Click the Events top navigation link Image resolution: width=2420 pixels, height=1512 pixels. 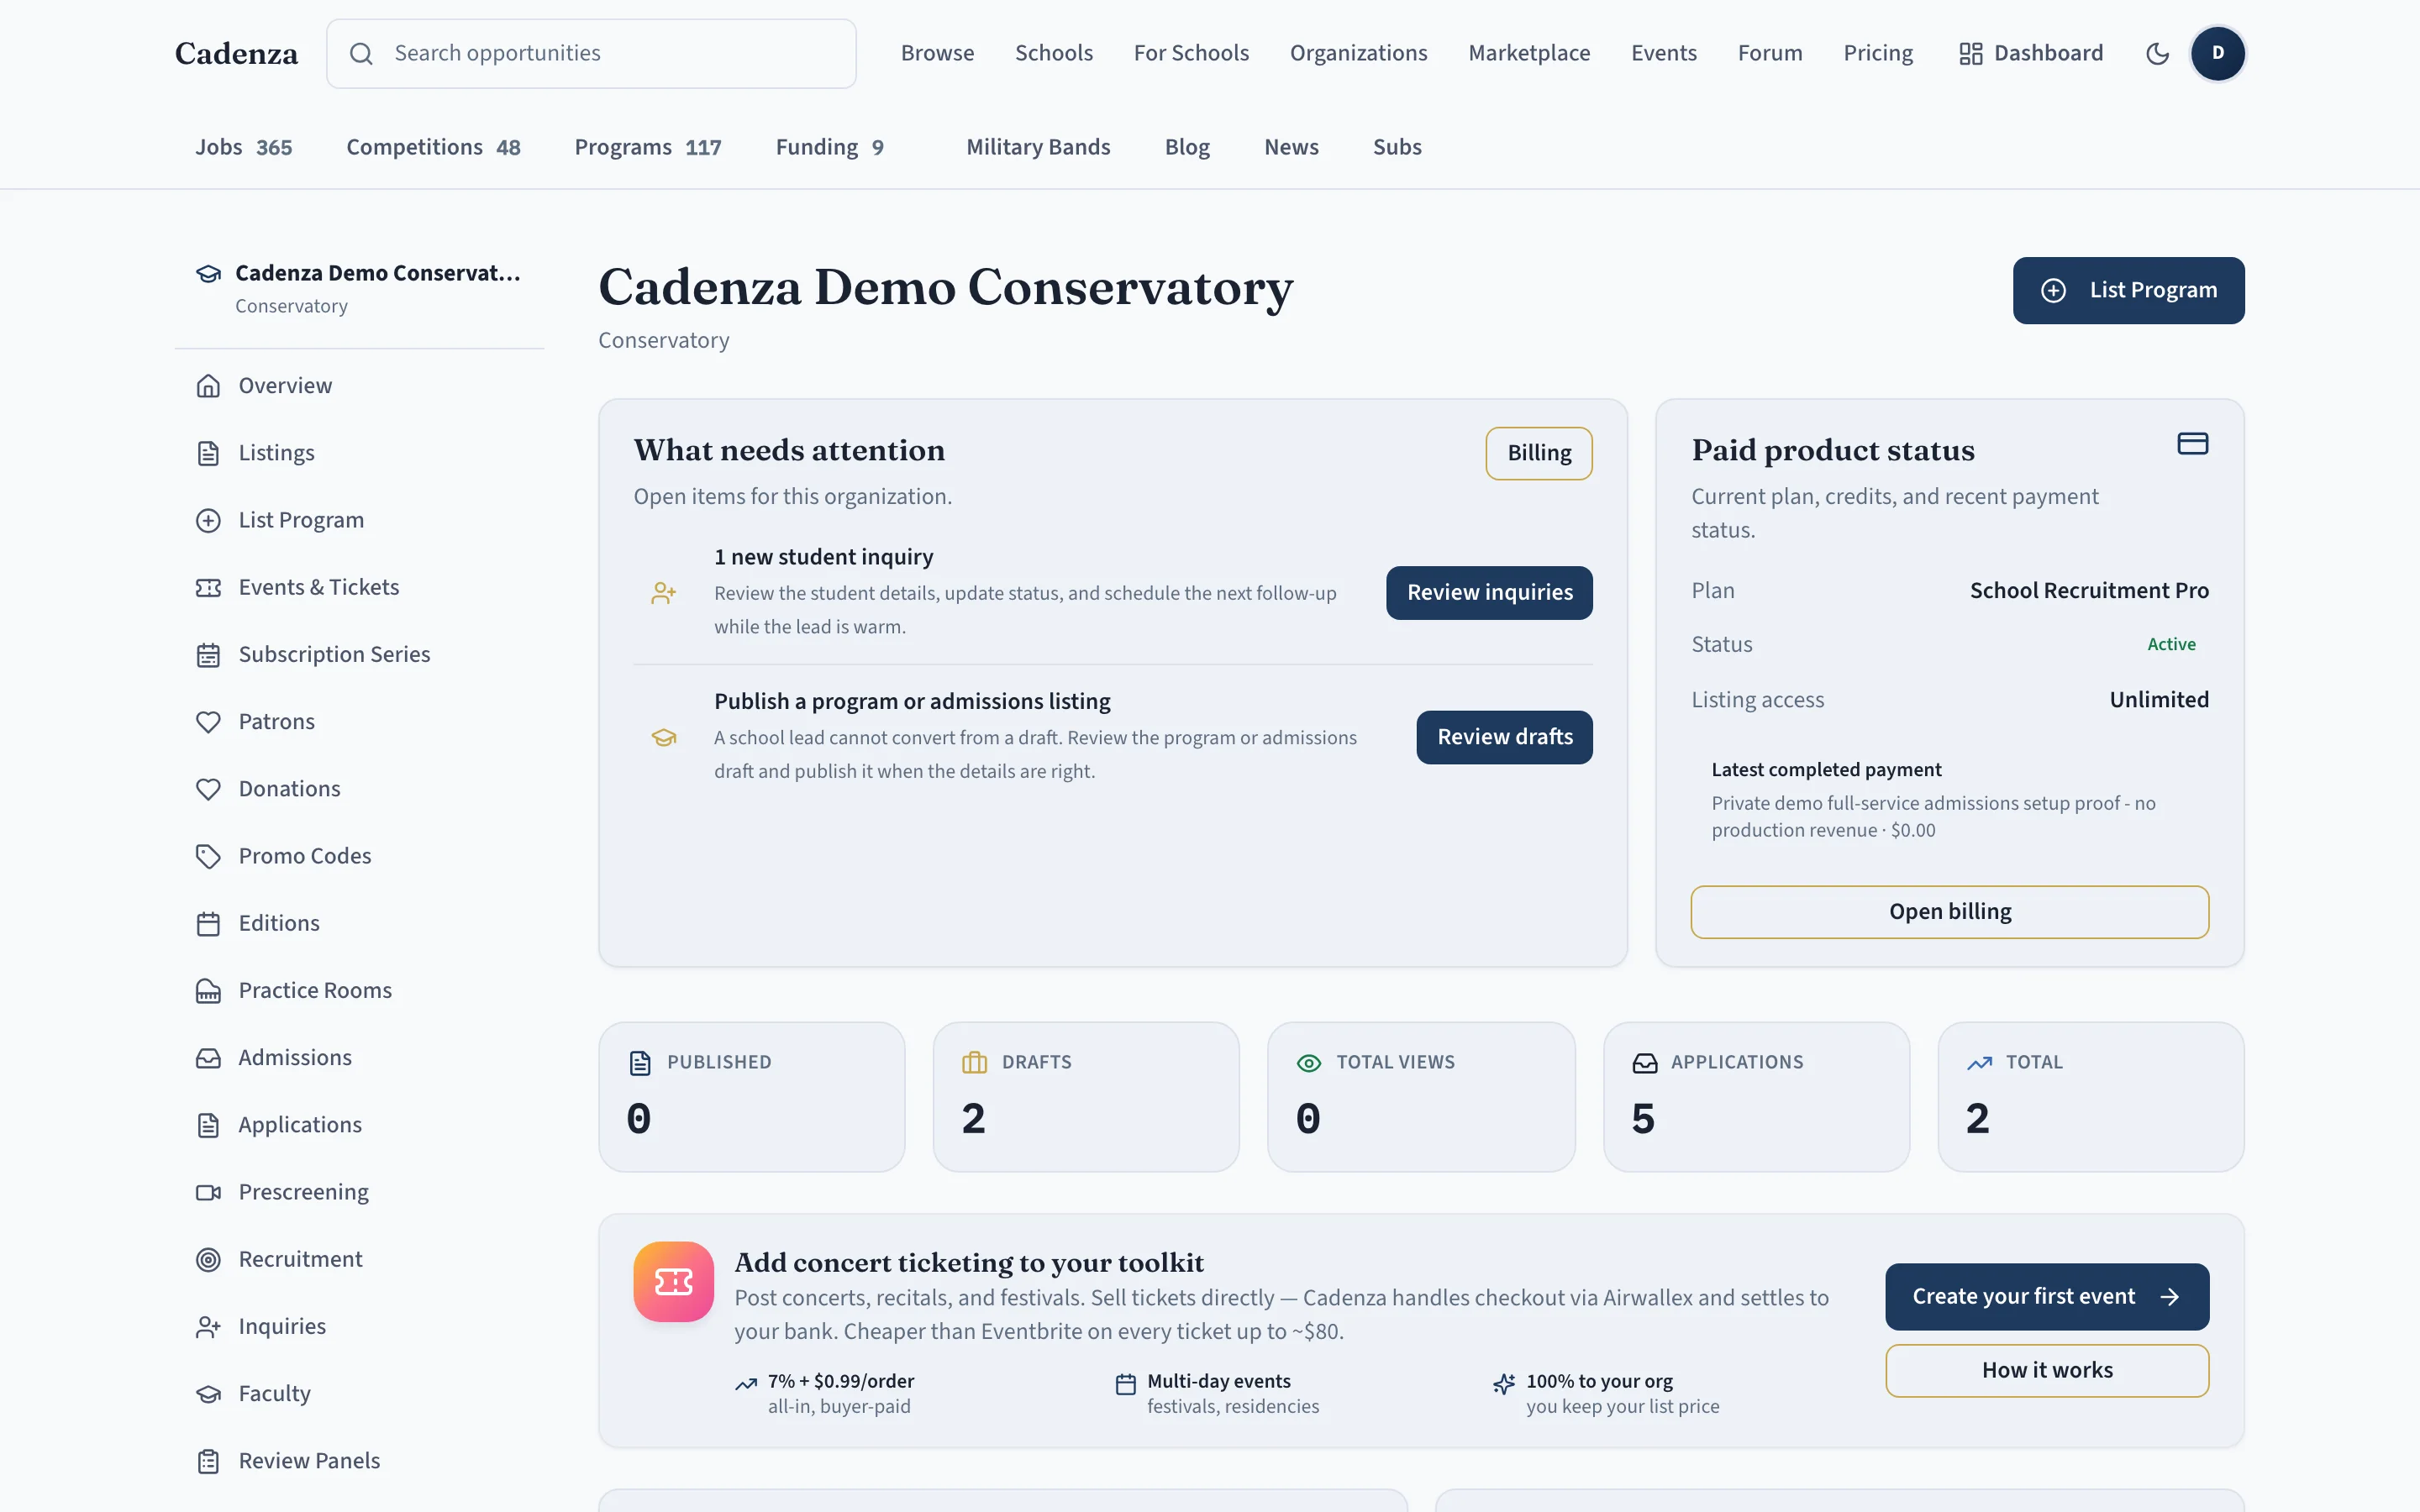[1664, 53]
